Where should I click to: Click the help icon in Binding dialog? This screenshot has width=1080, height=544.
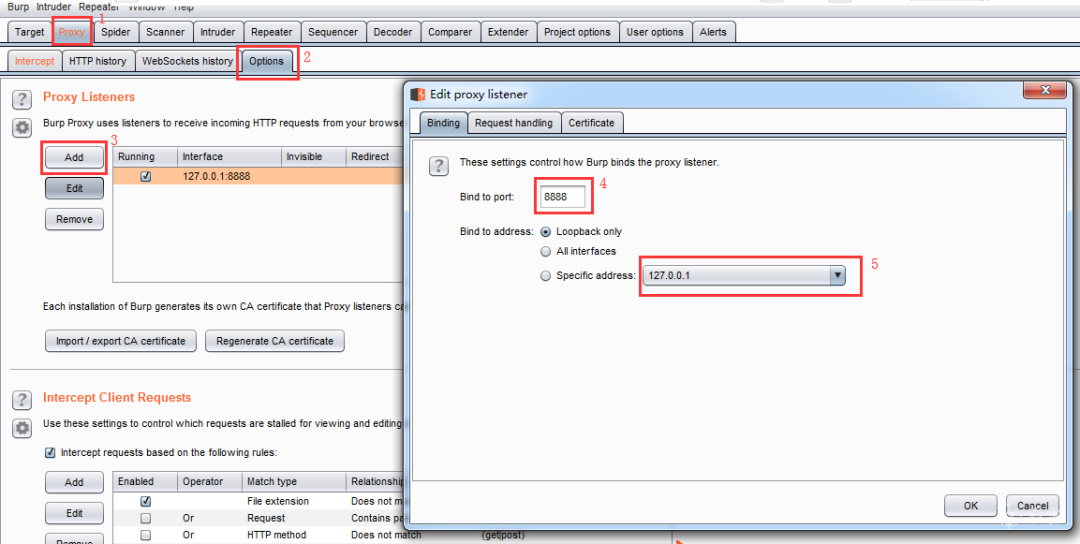point(438,166)
